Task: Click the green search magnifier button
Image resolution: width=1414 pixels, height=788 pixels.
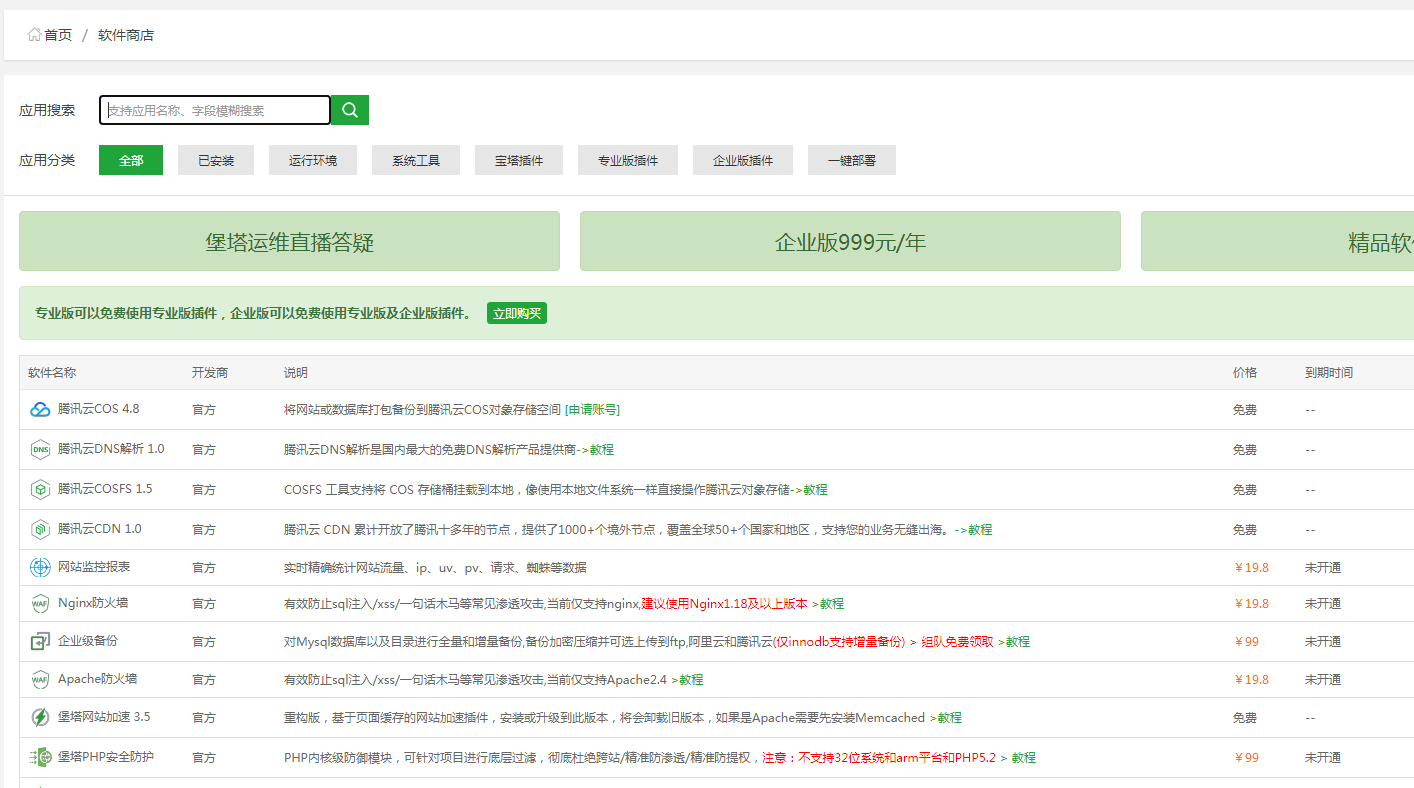Action: pyautogui.click(x=350, y=110)
